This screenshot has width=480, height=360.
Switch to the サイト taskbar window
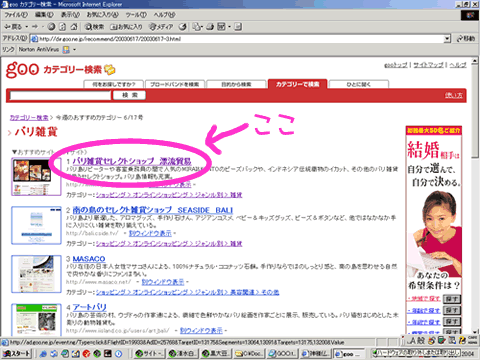(x=150, y=354)
